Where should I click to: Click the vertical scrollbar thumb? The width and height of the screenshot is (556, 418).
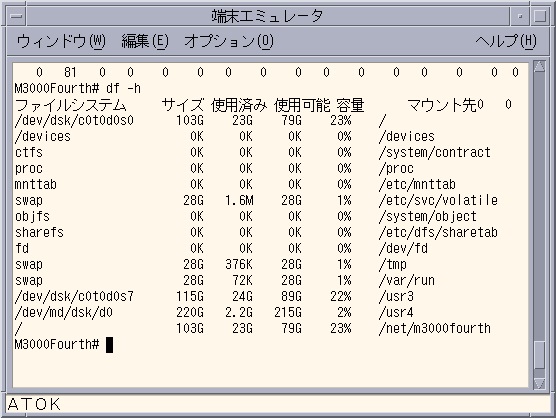[539, 355]
